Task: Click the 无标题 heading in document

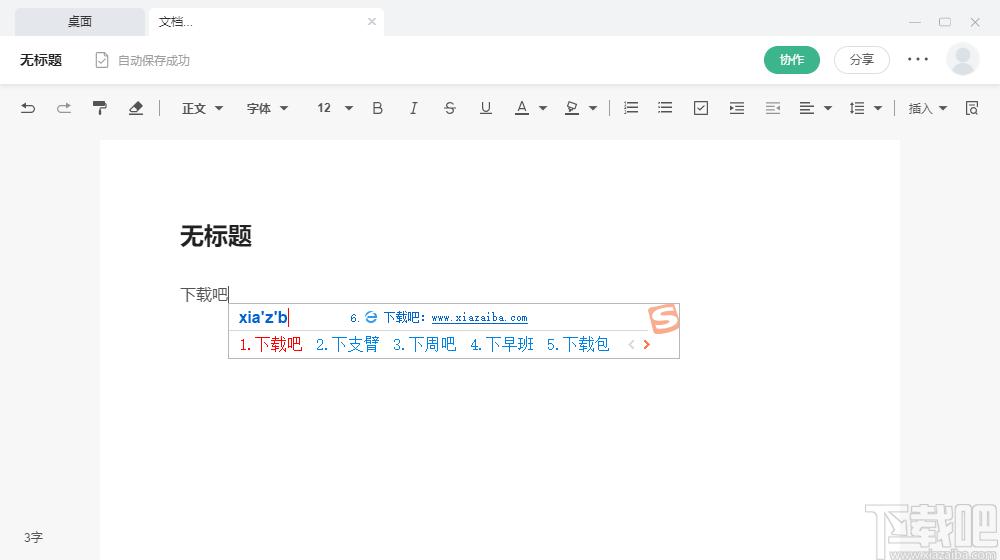Action: click(216, 236)
